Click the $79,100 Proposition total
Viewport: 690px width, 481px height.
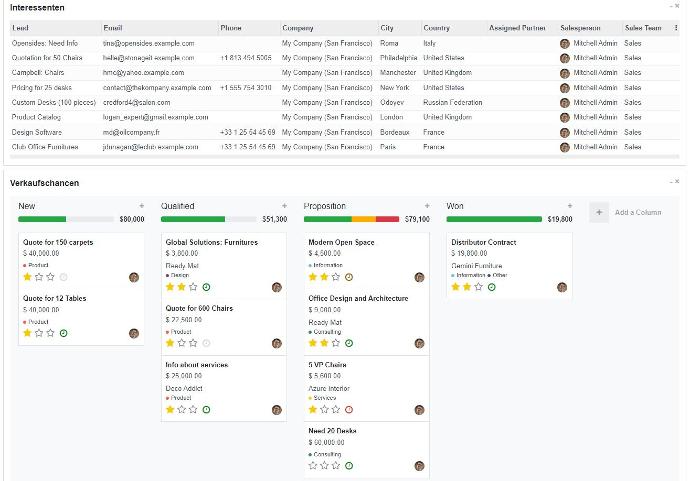(417, 219)
